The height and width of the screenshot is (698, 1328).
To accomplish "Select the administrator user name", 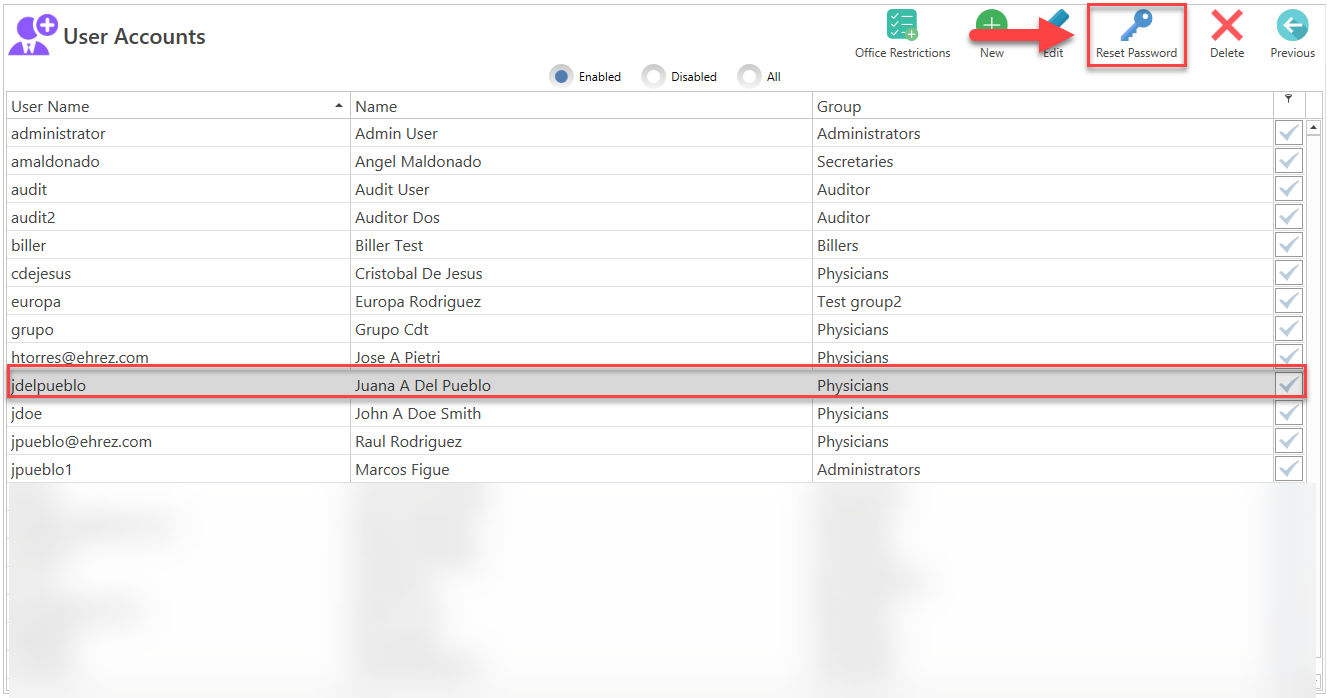I will click(x=58, y=133).
